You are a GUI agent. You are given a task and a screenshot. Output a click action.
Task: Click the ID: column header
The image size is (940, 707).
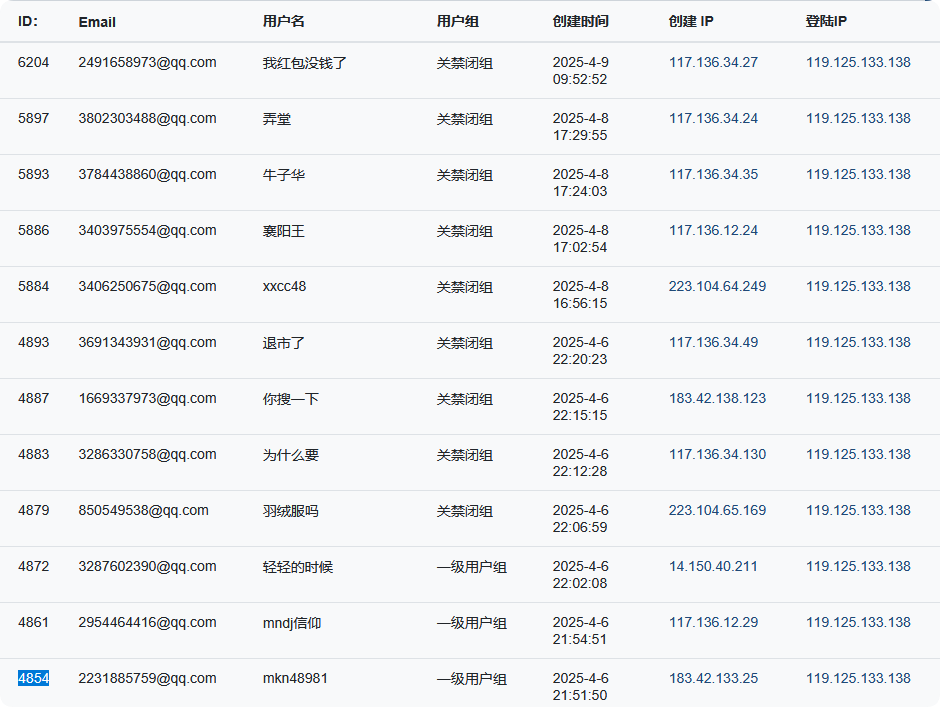click(28, 22)
